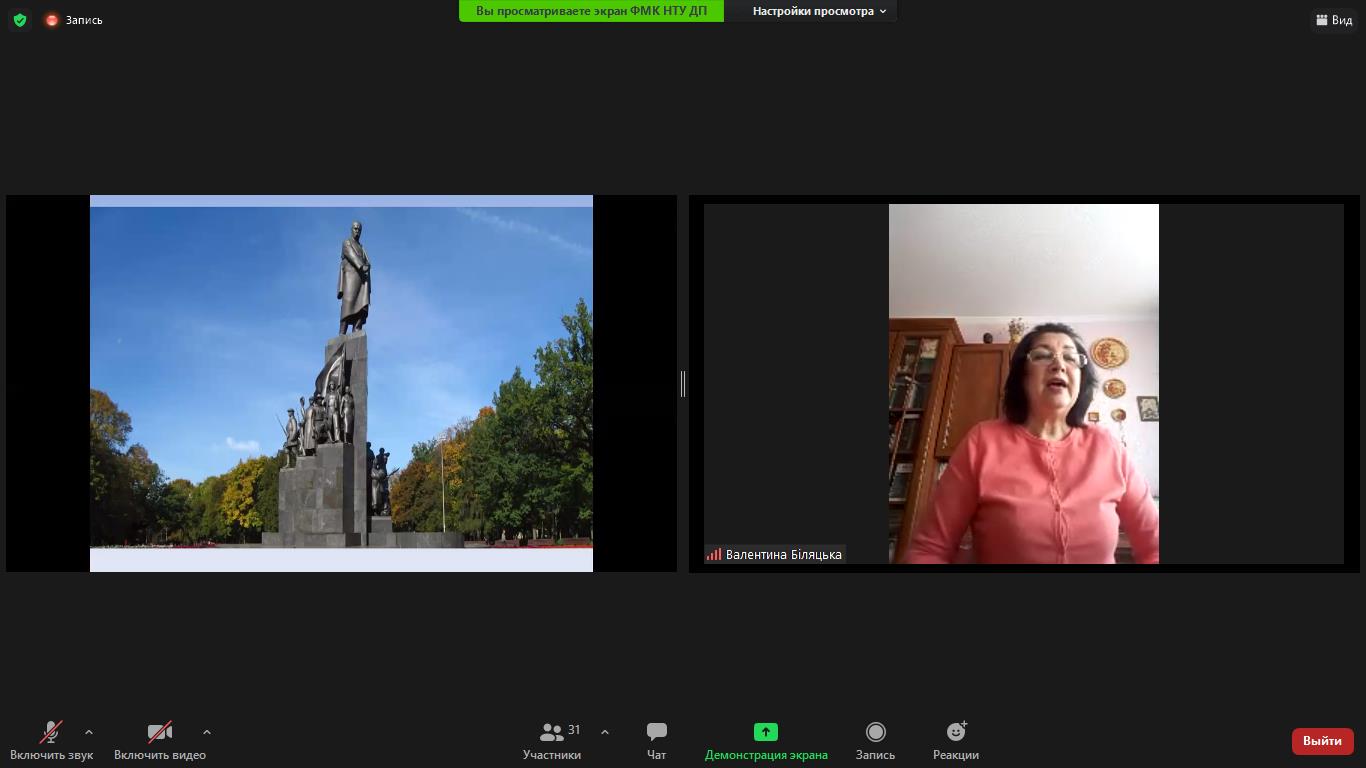This screenshot has width=1366, height=768.
Task: Click the signal strength bars beside Валентина Біляцька
Action: (714, 555)
